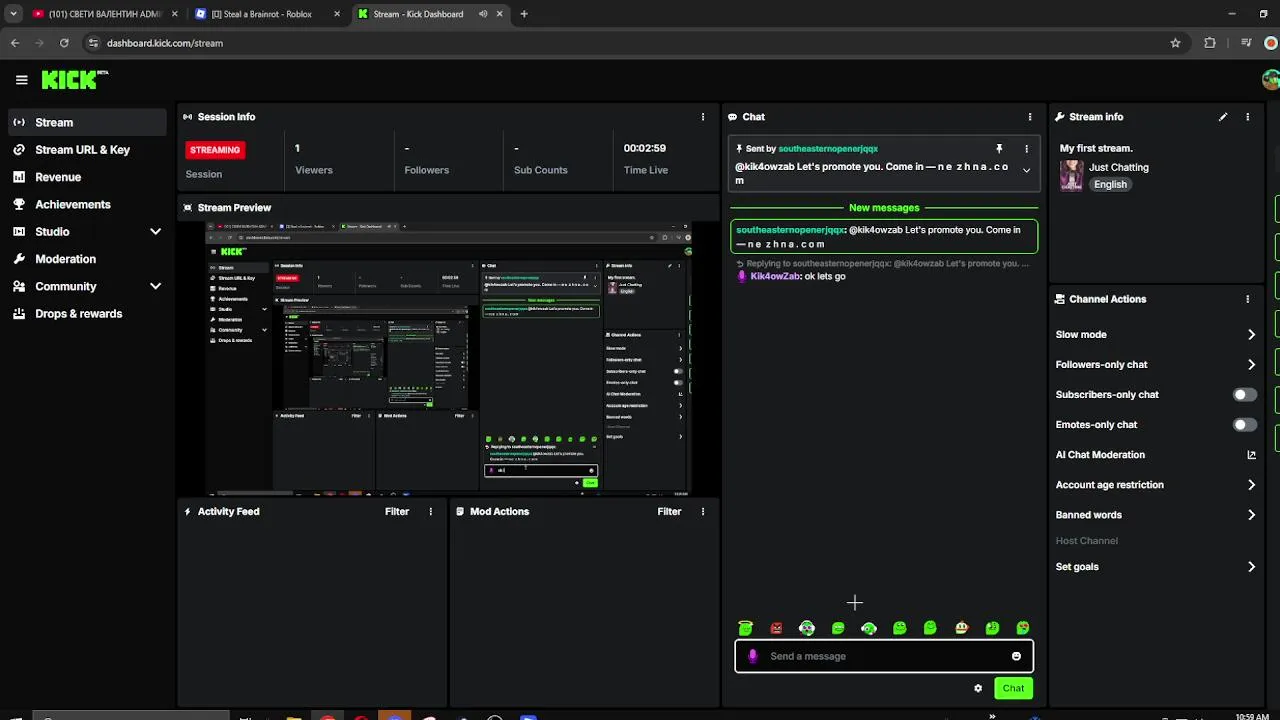Open the hamburger navigation menu

[21, 80]
